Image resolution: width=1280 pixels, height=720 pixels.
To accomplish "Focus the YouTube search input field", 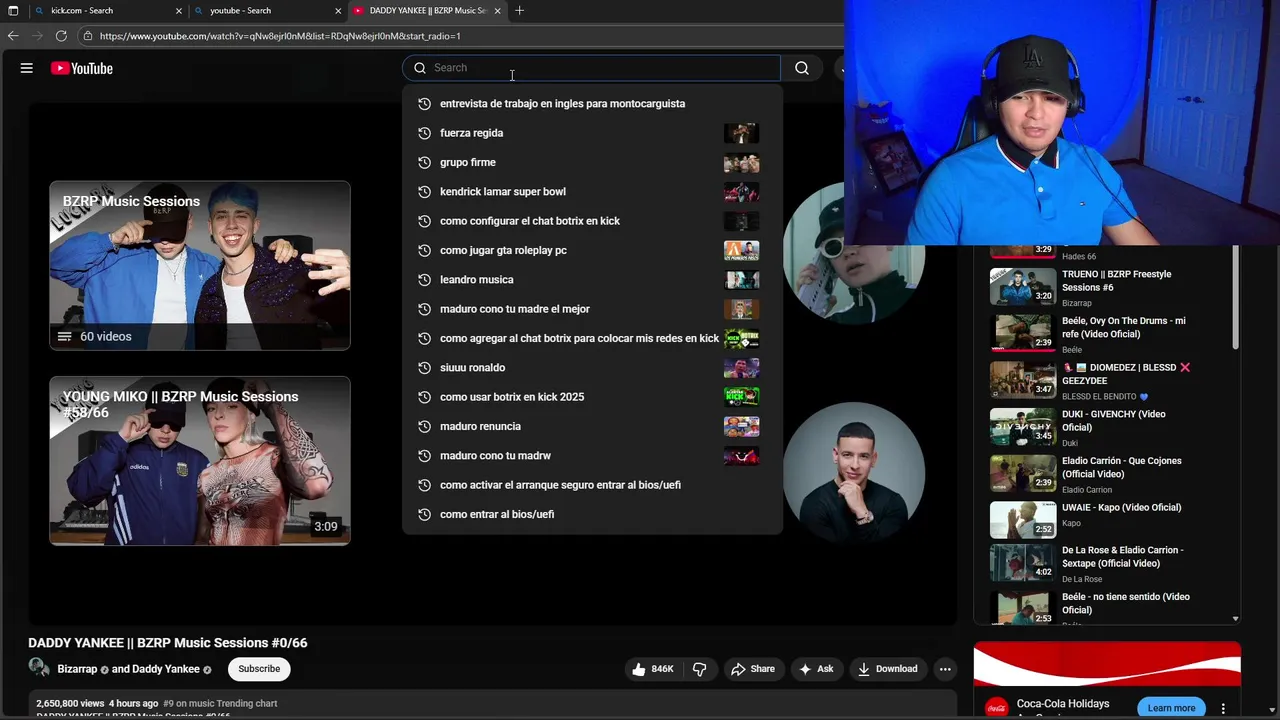I will click(592, 68).
